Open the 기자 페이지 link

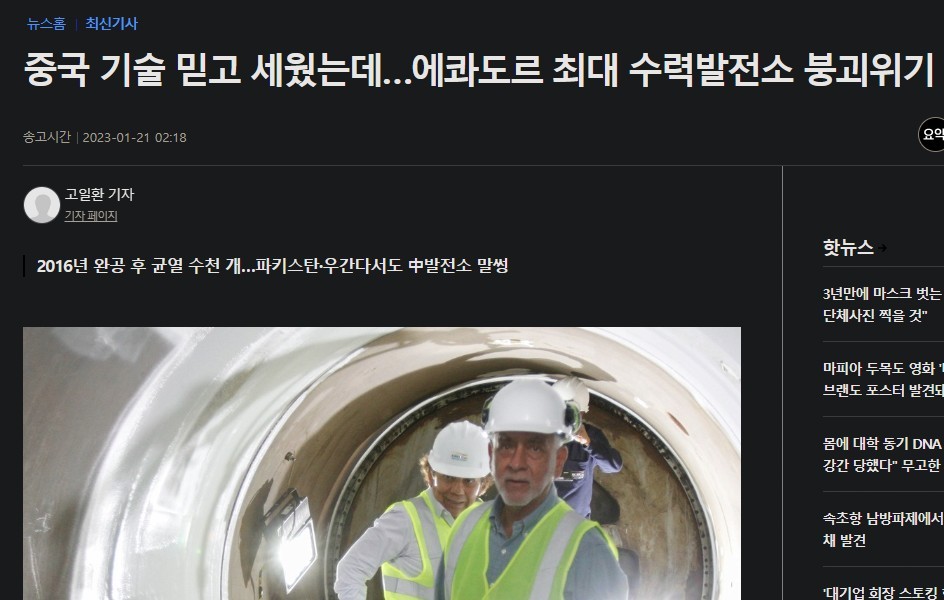click(91, 215)
